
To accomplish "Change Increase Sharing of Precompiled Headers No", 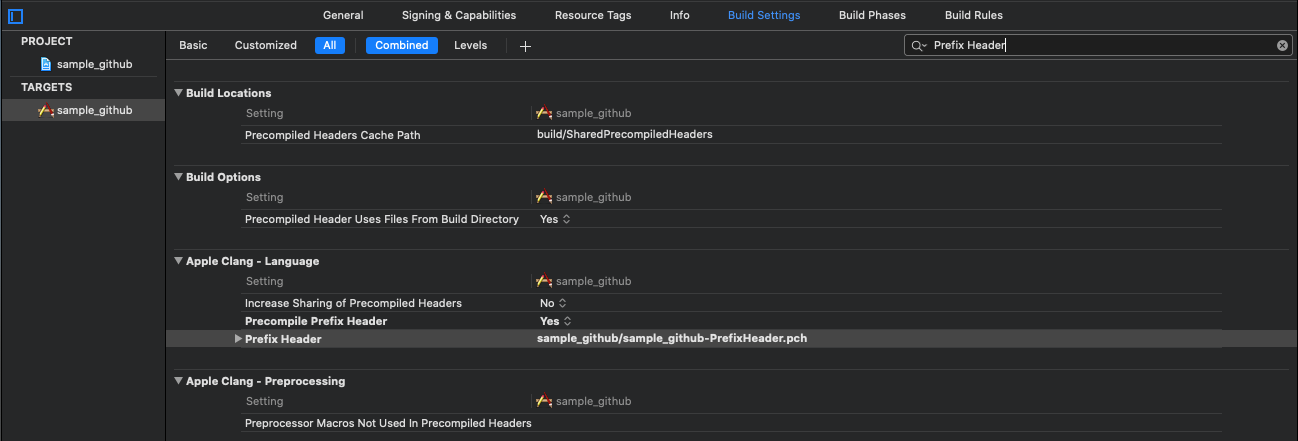I will tap(554, 303).
